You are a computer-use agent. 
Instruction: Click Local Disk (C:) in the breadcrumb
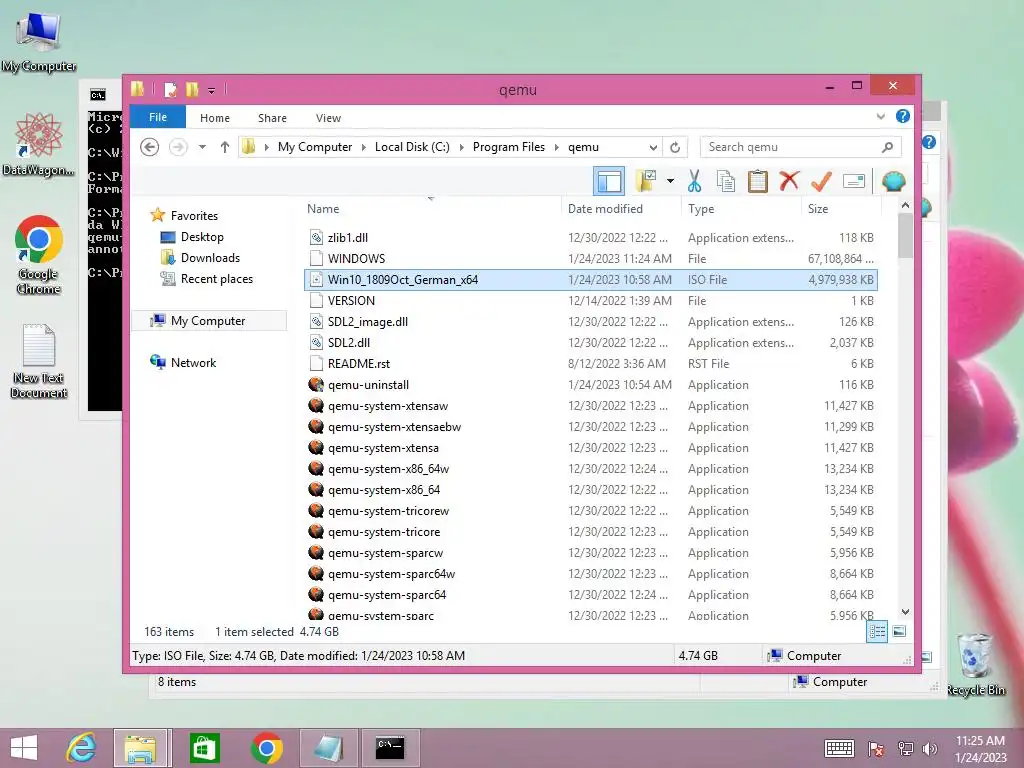[x=412, y=147]
